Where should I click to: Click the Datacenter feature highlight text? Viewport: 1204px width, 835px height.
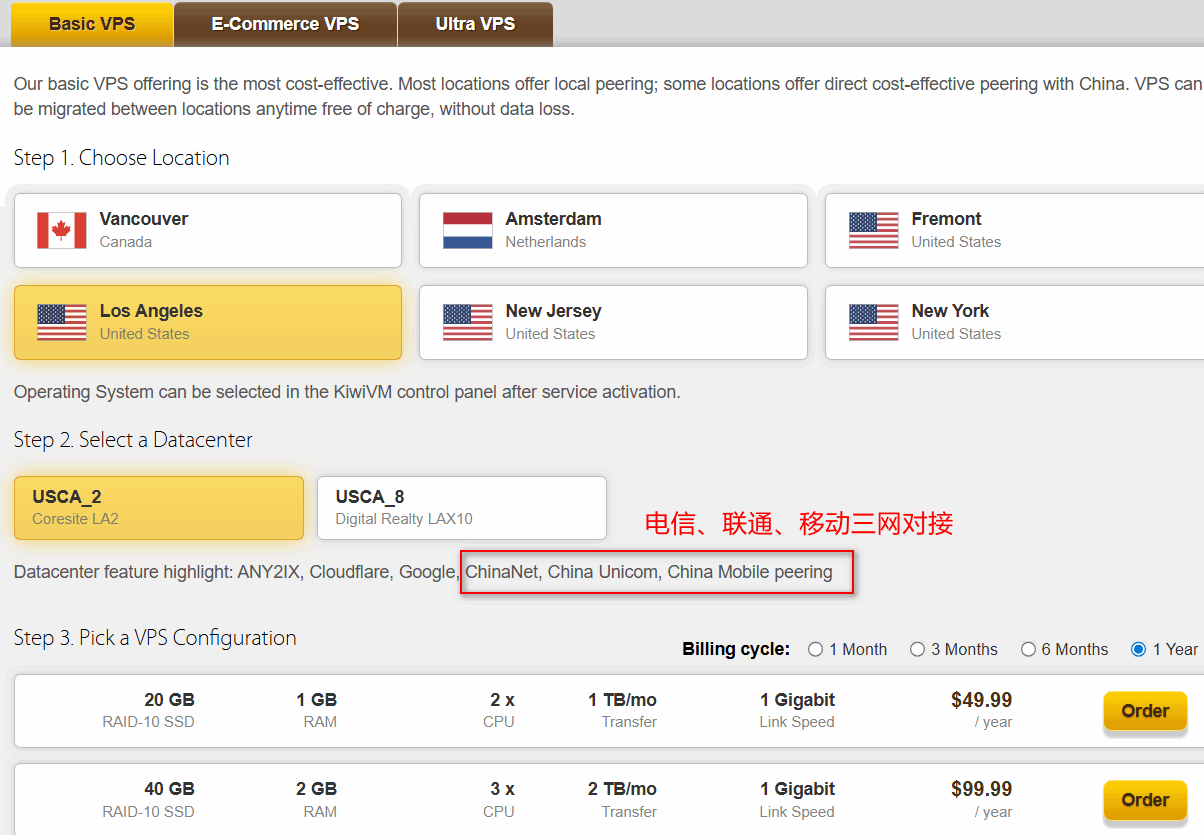423,572
